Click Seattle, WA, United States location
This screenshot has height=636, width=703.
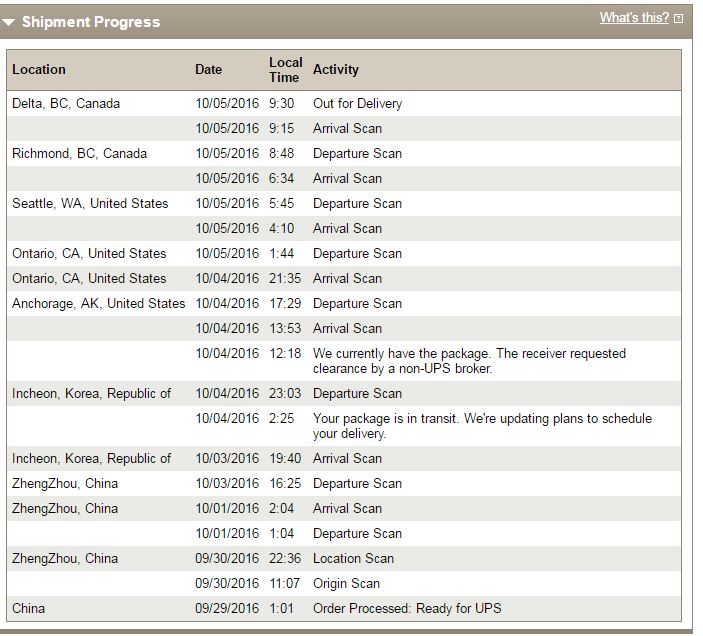[x=90, y=203]
